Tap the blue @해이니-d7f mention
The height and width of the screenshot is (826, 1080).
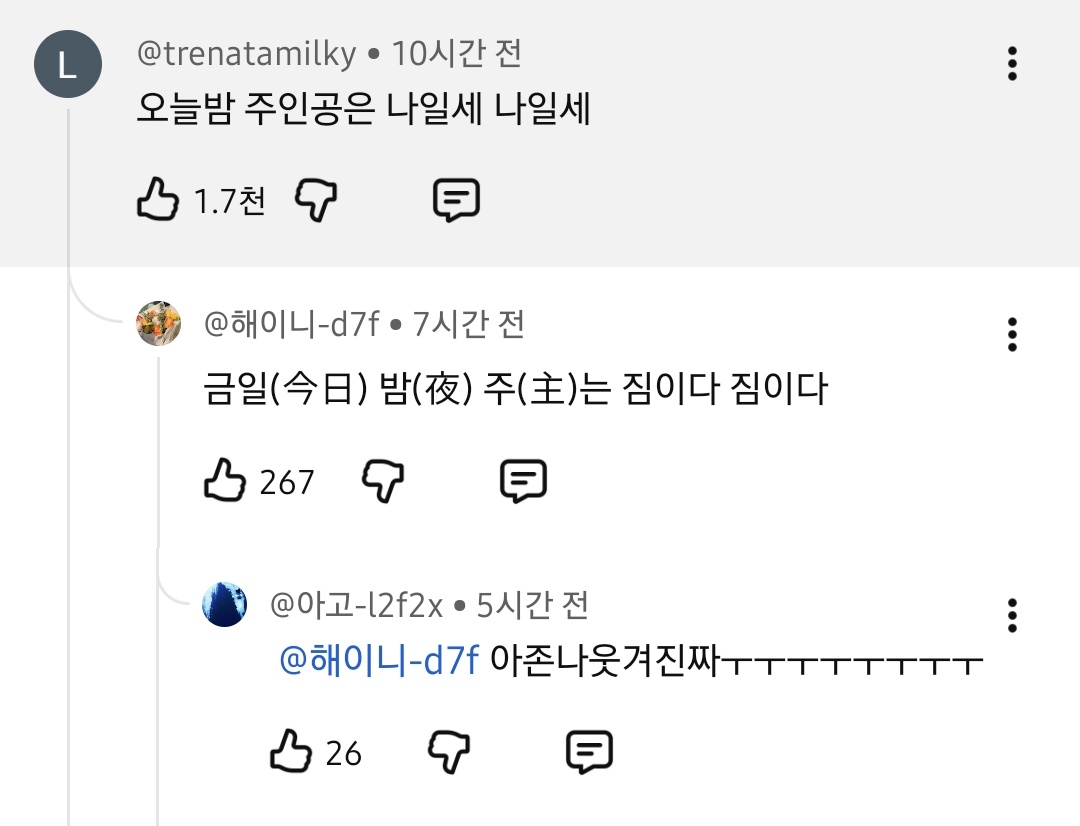[x=379, y=662]
